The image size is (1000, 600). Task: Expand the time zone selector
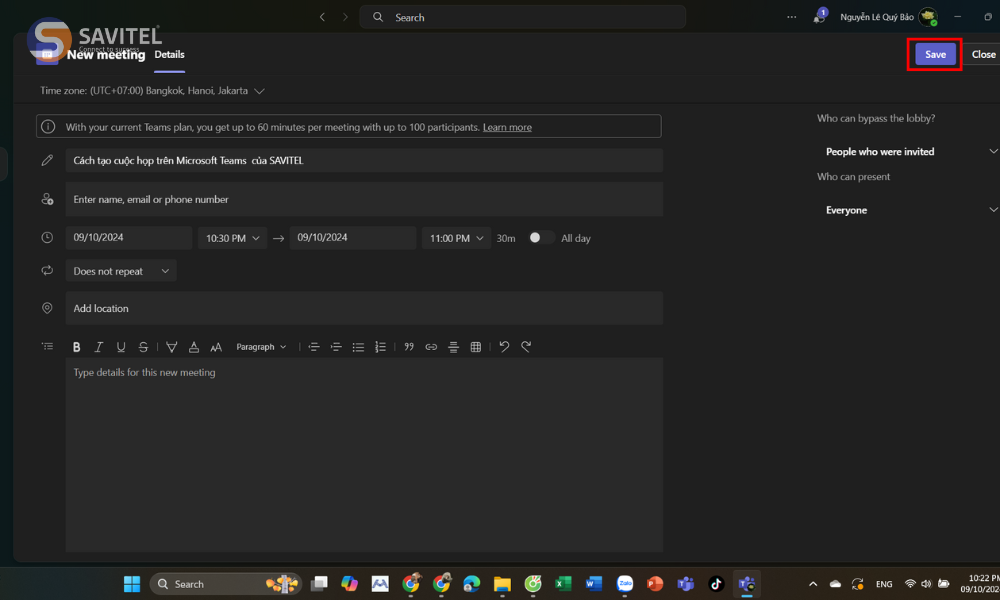[x=260, y=91]
